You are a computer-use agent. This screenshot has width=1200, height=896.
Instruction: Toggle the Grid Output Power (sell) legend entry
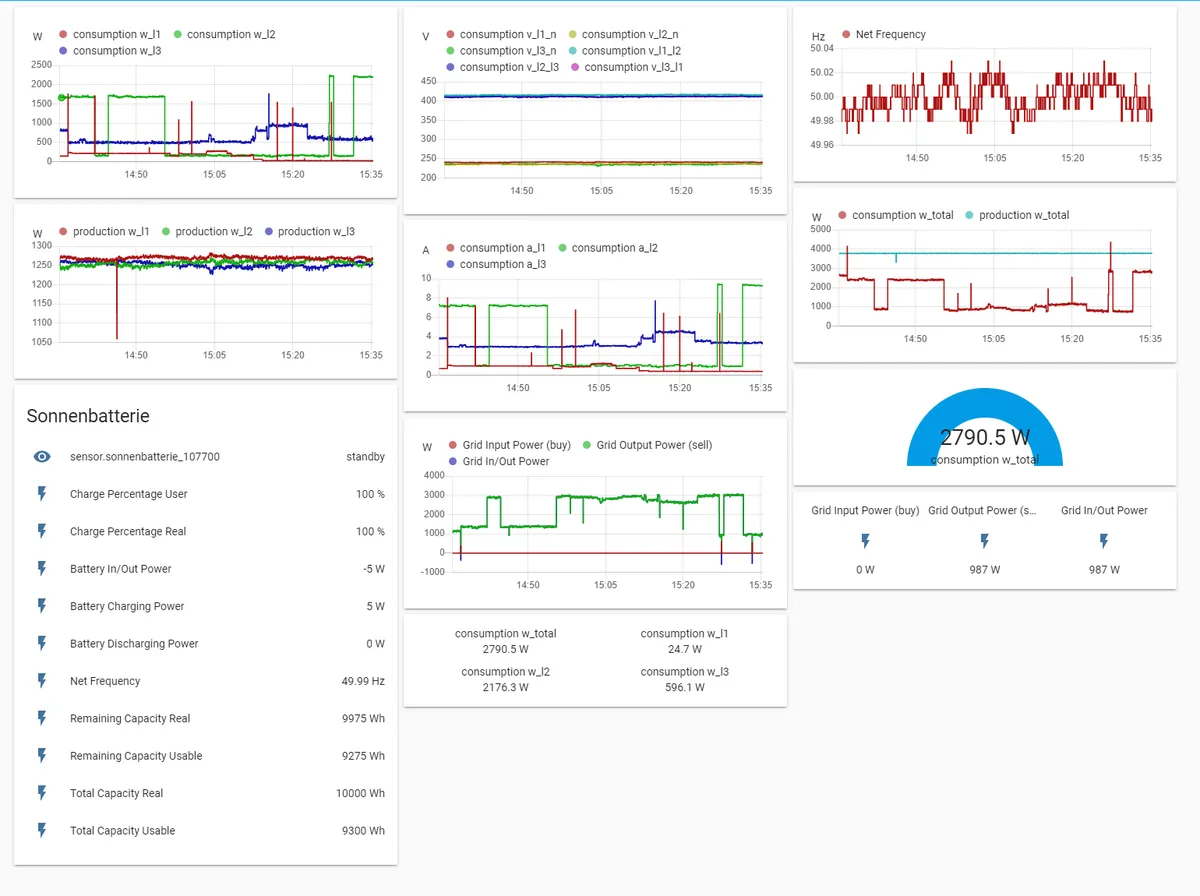tap(646, 445)
